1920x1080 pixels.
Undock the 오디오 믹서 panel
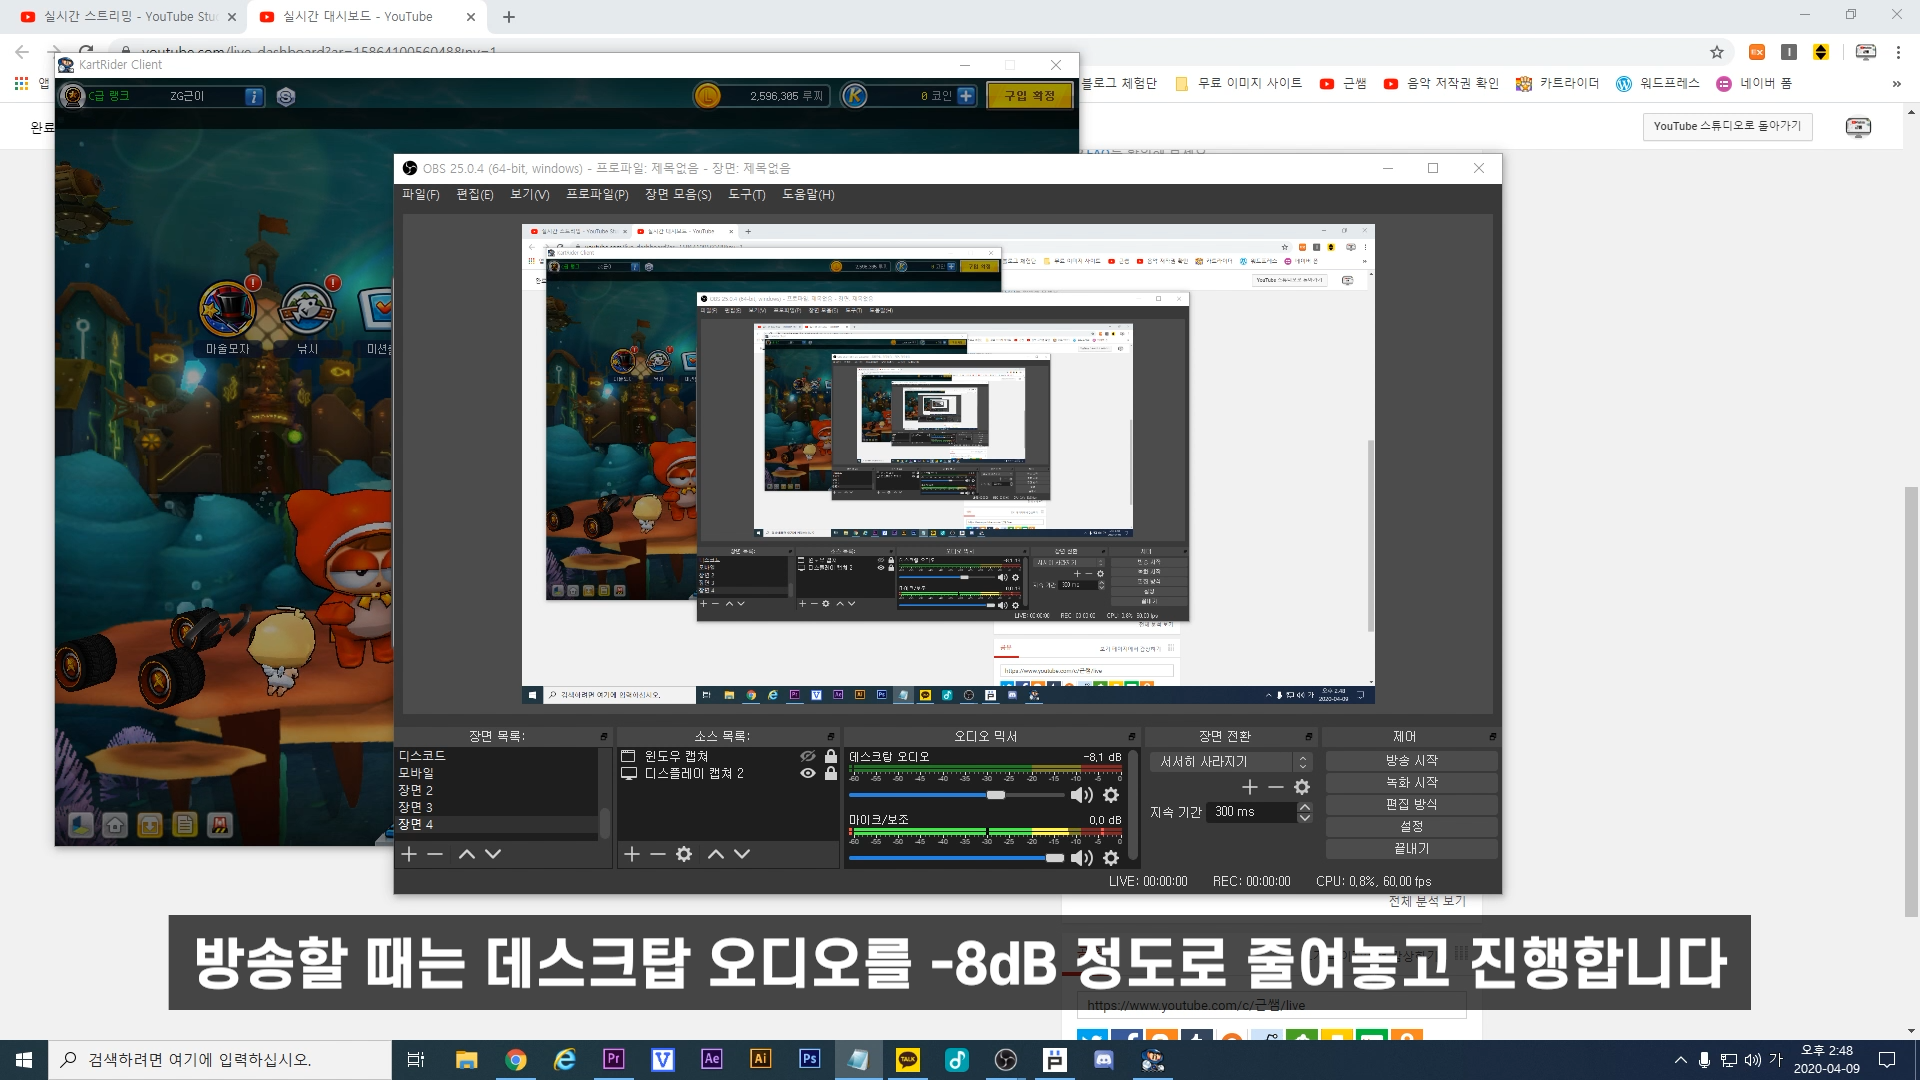coord(1131,737)
